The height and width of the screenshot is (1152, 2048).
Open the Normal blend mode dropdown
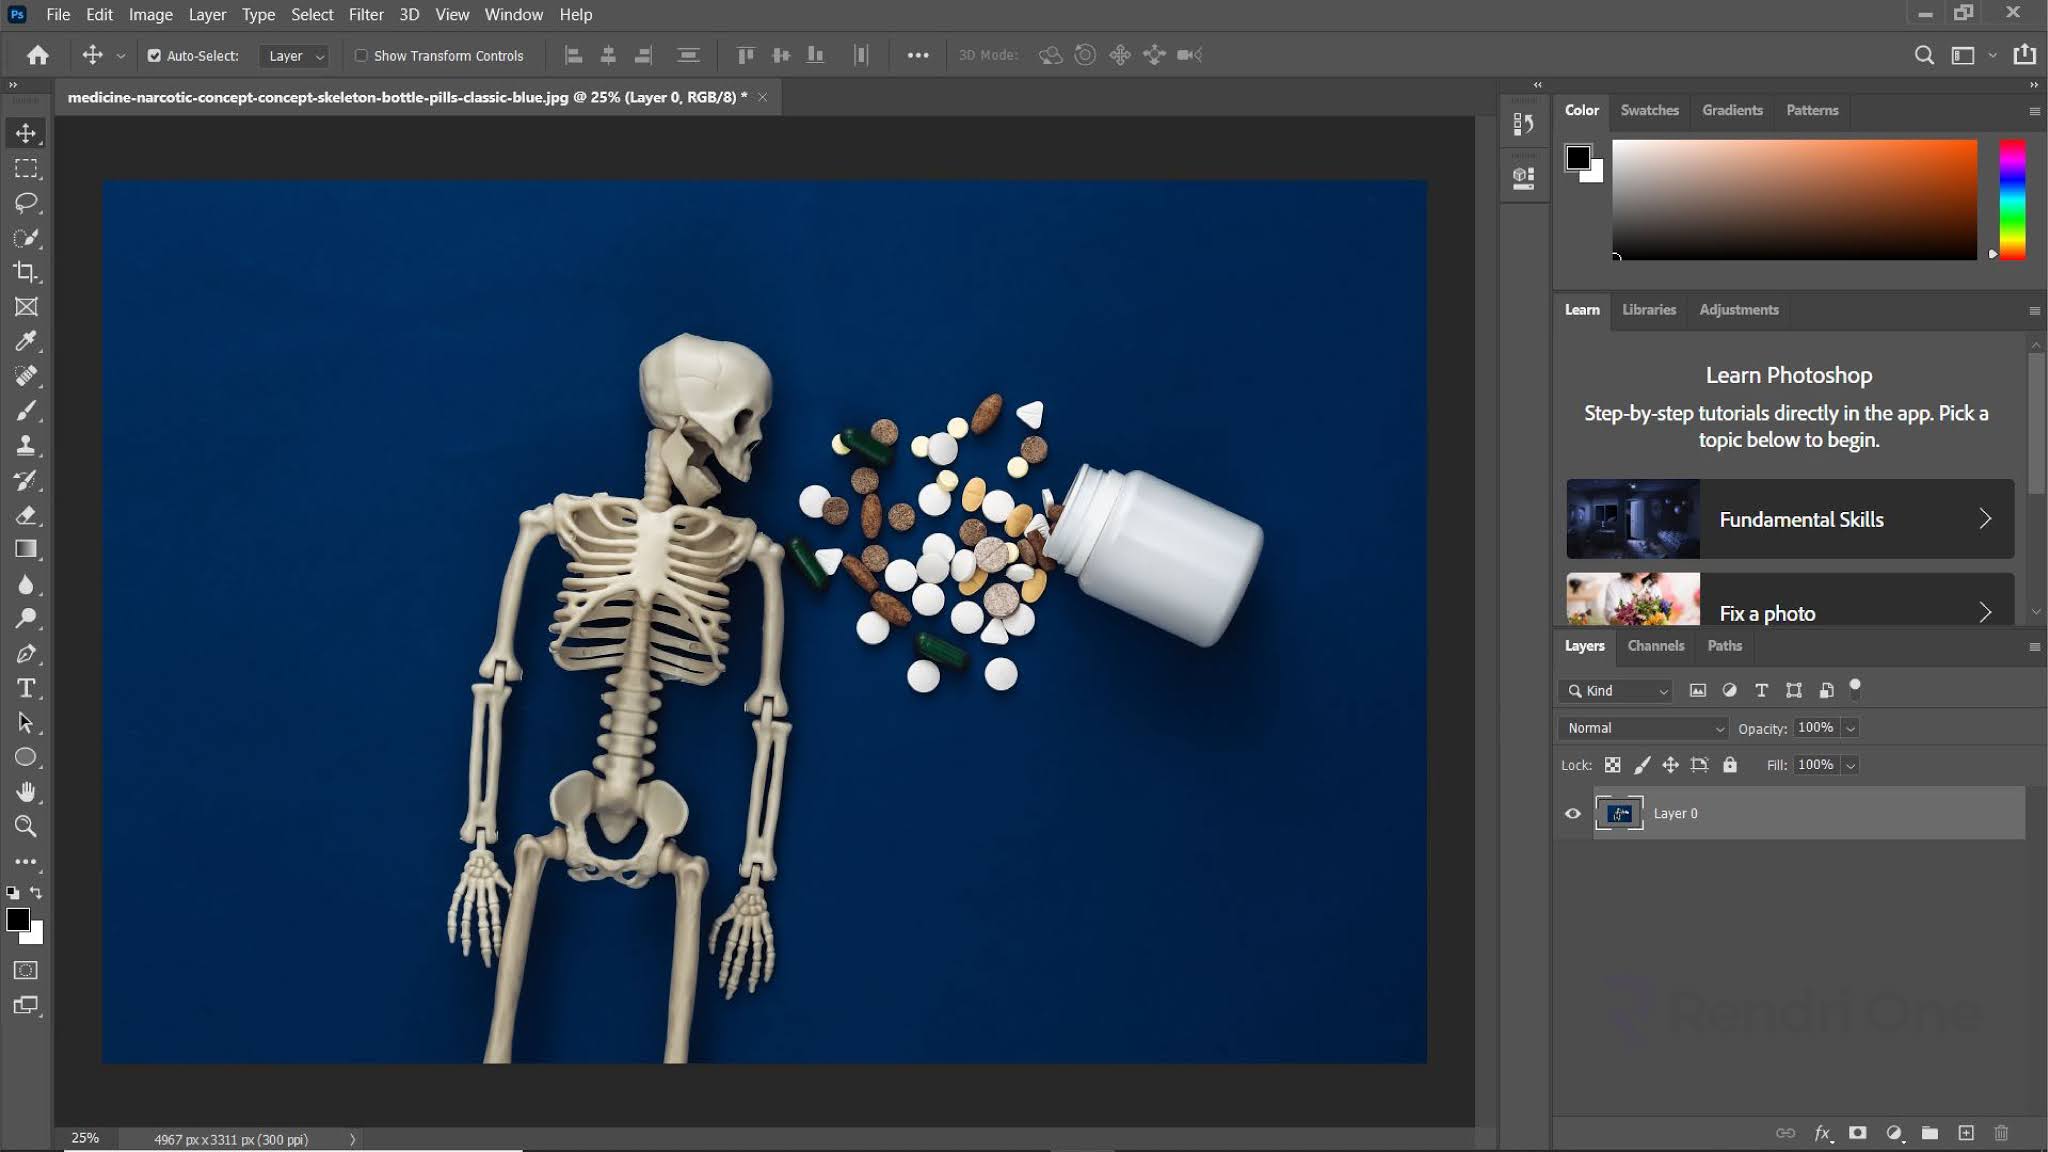[x=1643, y=728]
